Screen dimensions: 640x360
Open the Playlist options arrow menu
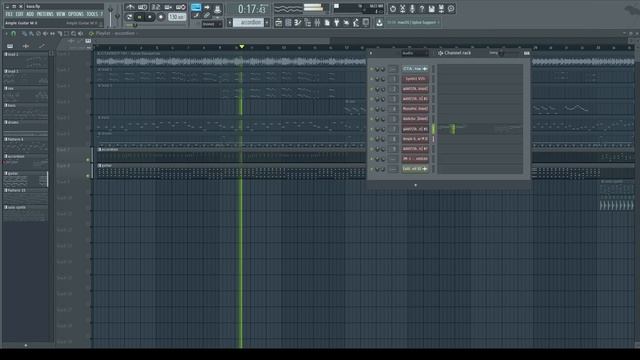click(x=7, y=33)
